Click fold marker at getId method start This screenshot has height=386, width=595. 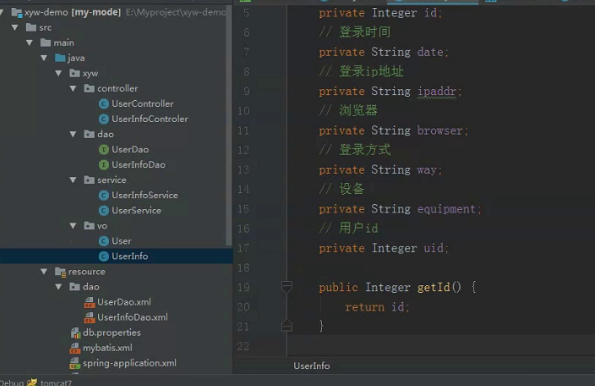[286, 287]
